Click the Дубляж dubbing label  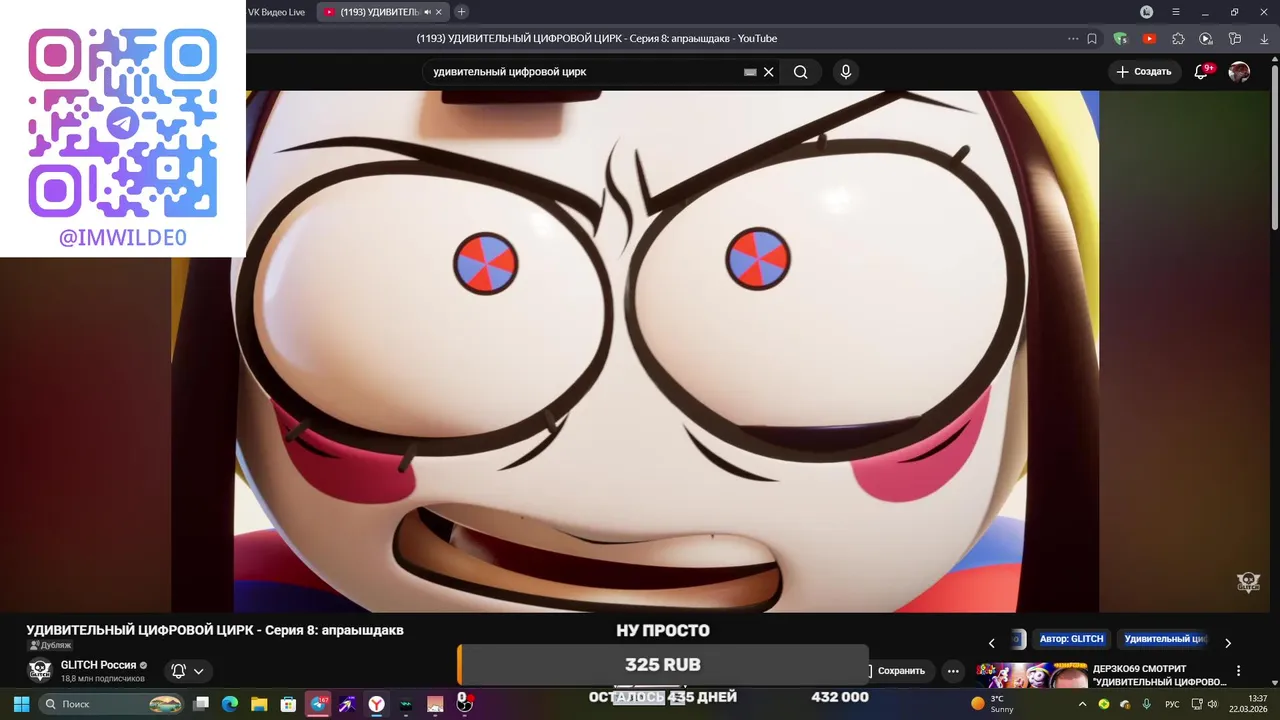click(51, 646)
